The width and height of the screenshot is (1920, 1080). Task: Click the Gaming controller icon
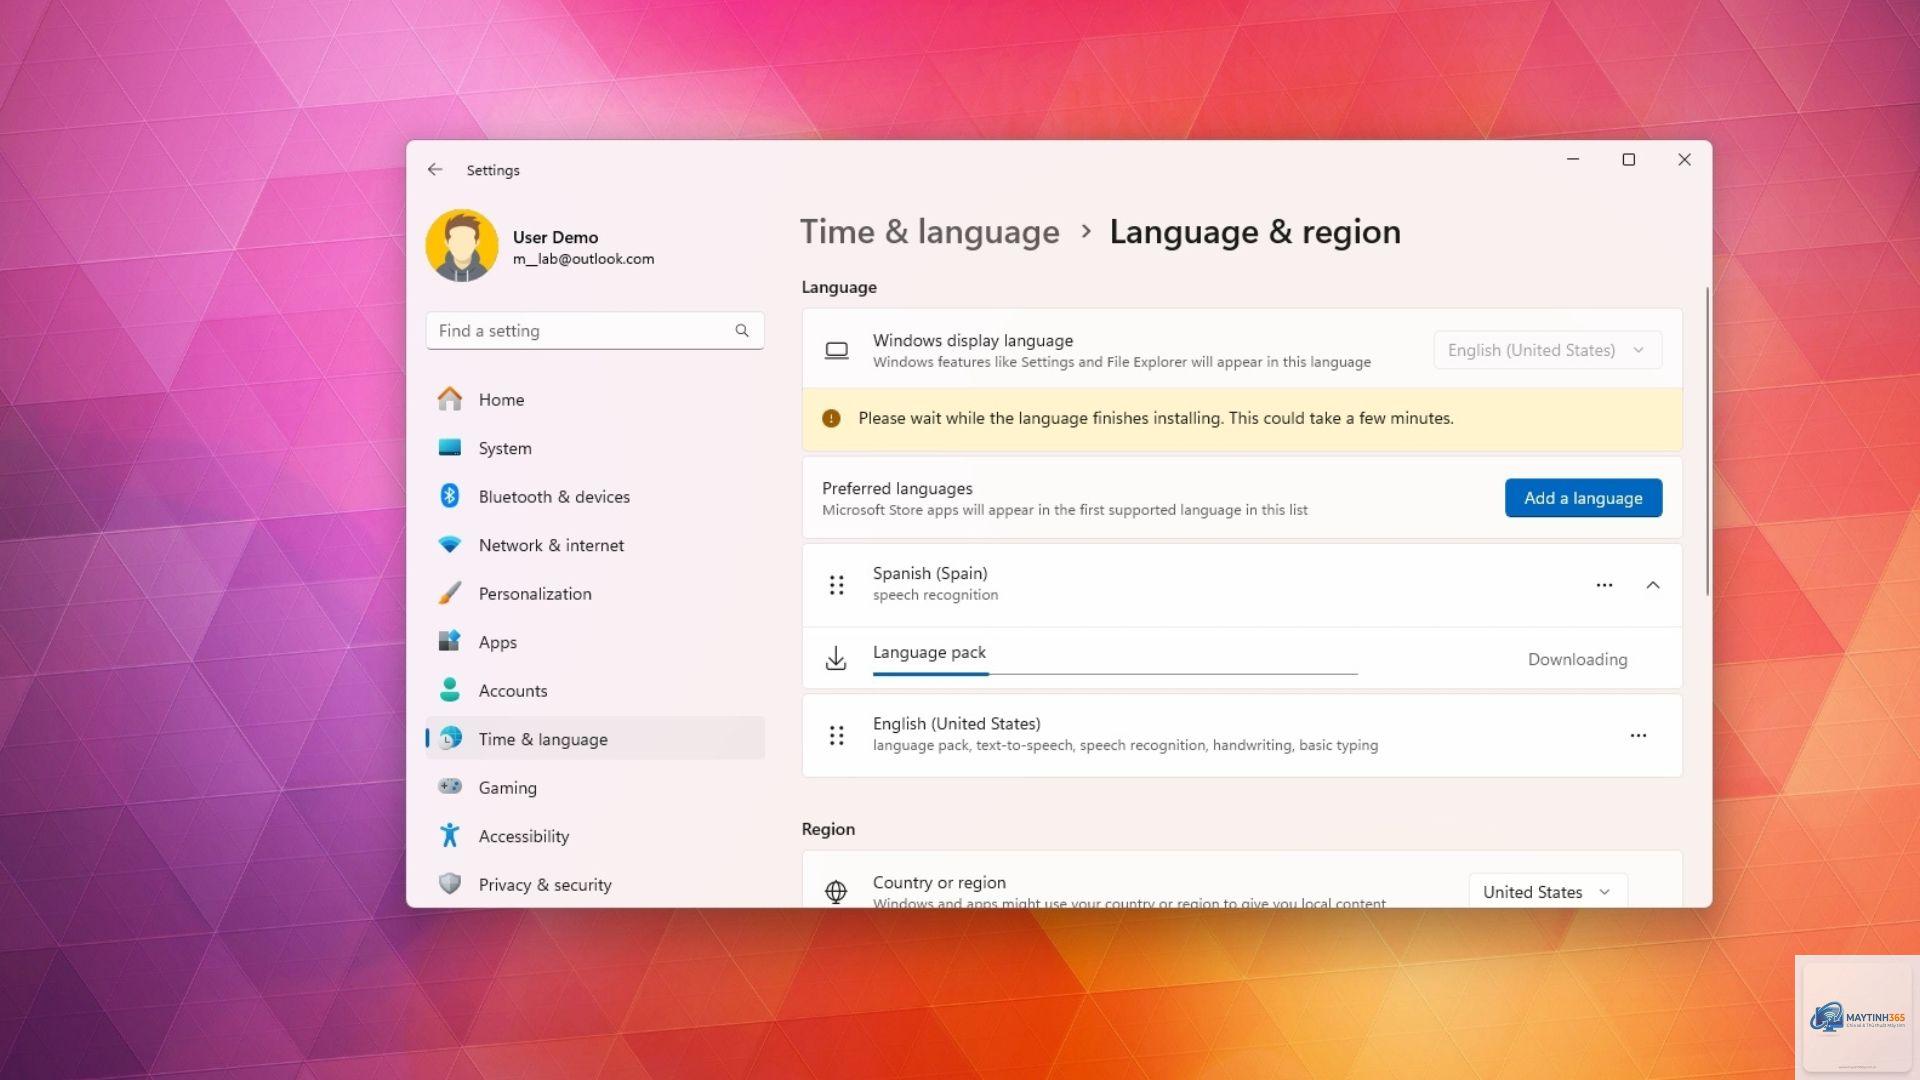point(450,787)
